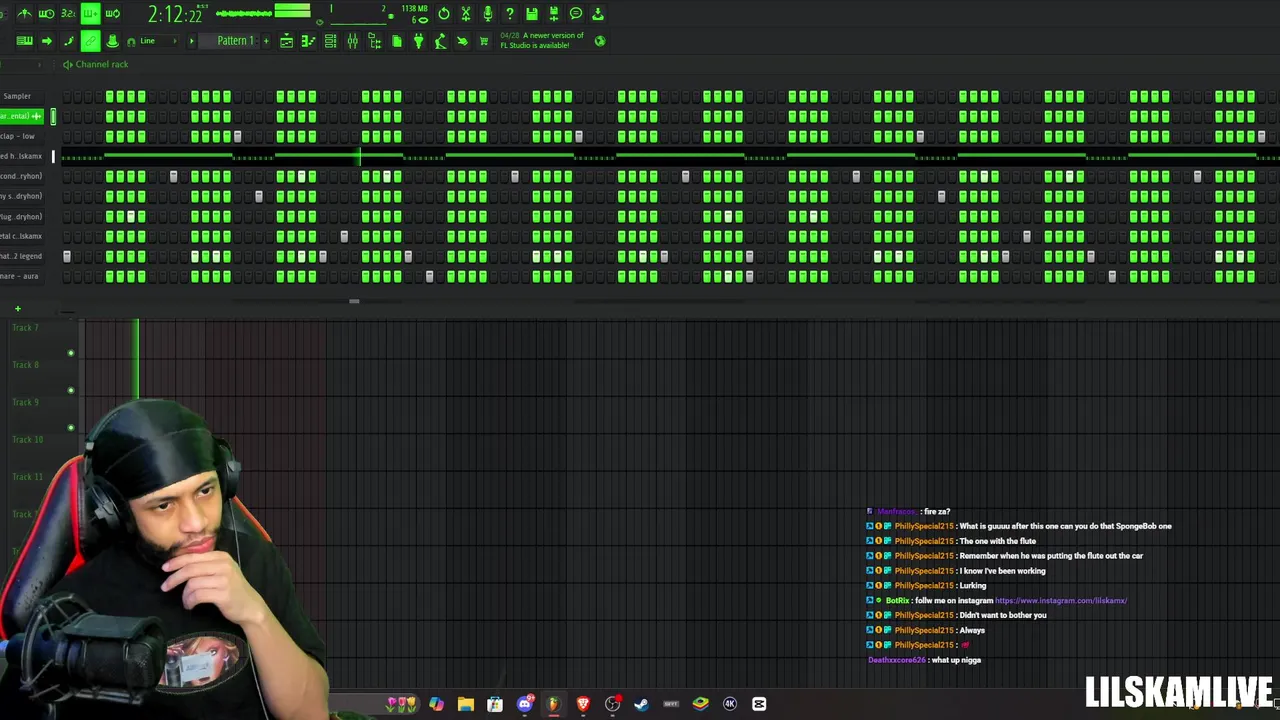Open the FL Studio update notification
Image resolution: width=1280 pixels, height=720 pixels.
coord(541,41)
